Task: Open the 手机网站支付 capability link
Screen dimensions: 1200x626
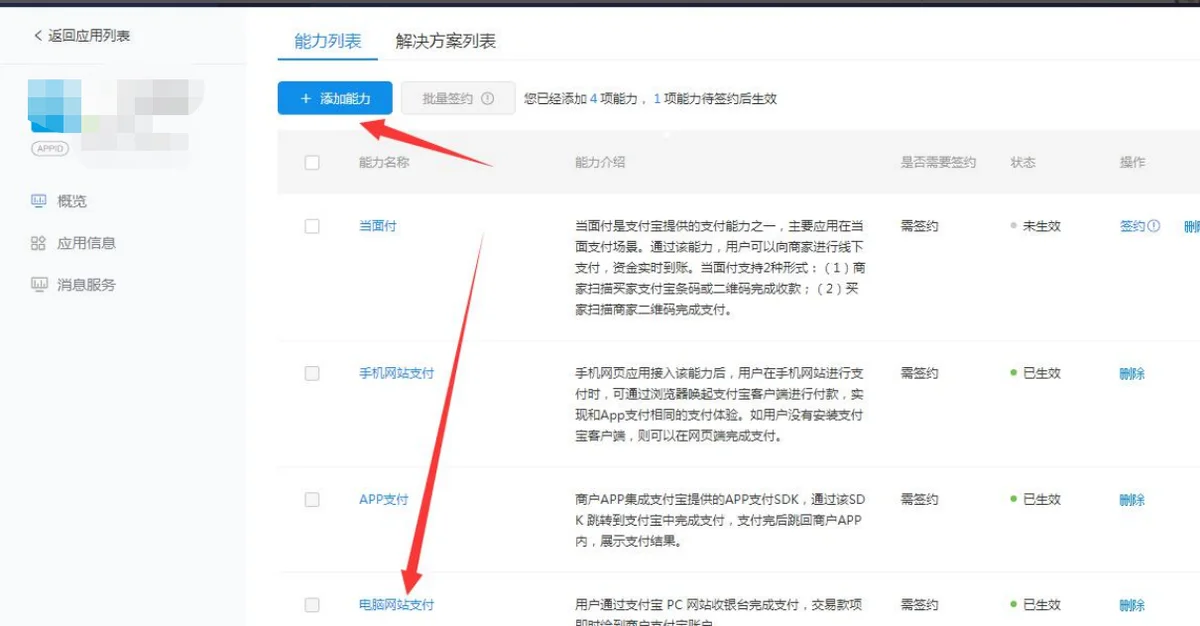Action: [397, 373]
